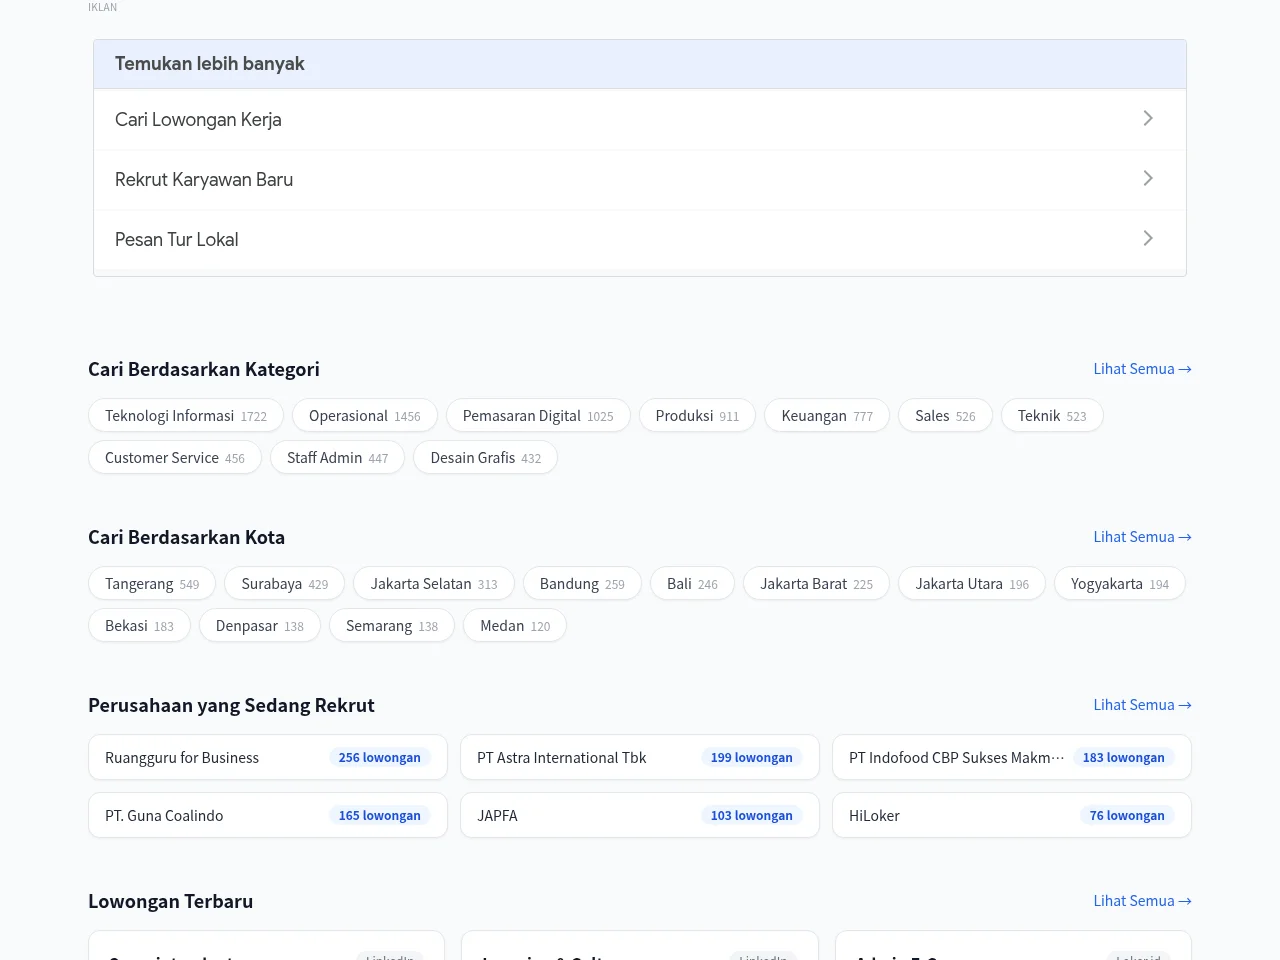Open PT Indofood CBP Sukses Makmur card
The height and width of the screenshot is (960, 1280).
(1012, 758)
